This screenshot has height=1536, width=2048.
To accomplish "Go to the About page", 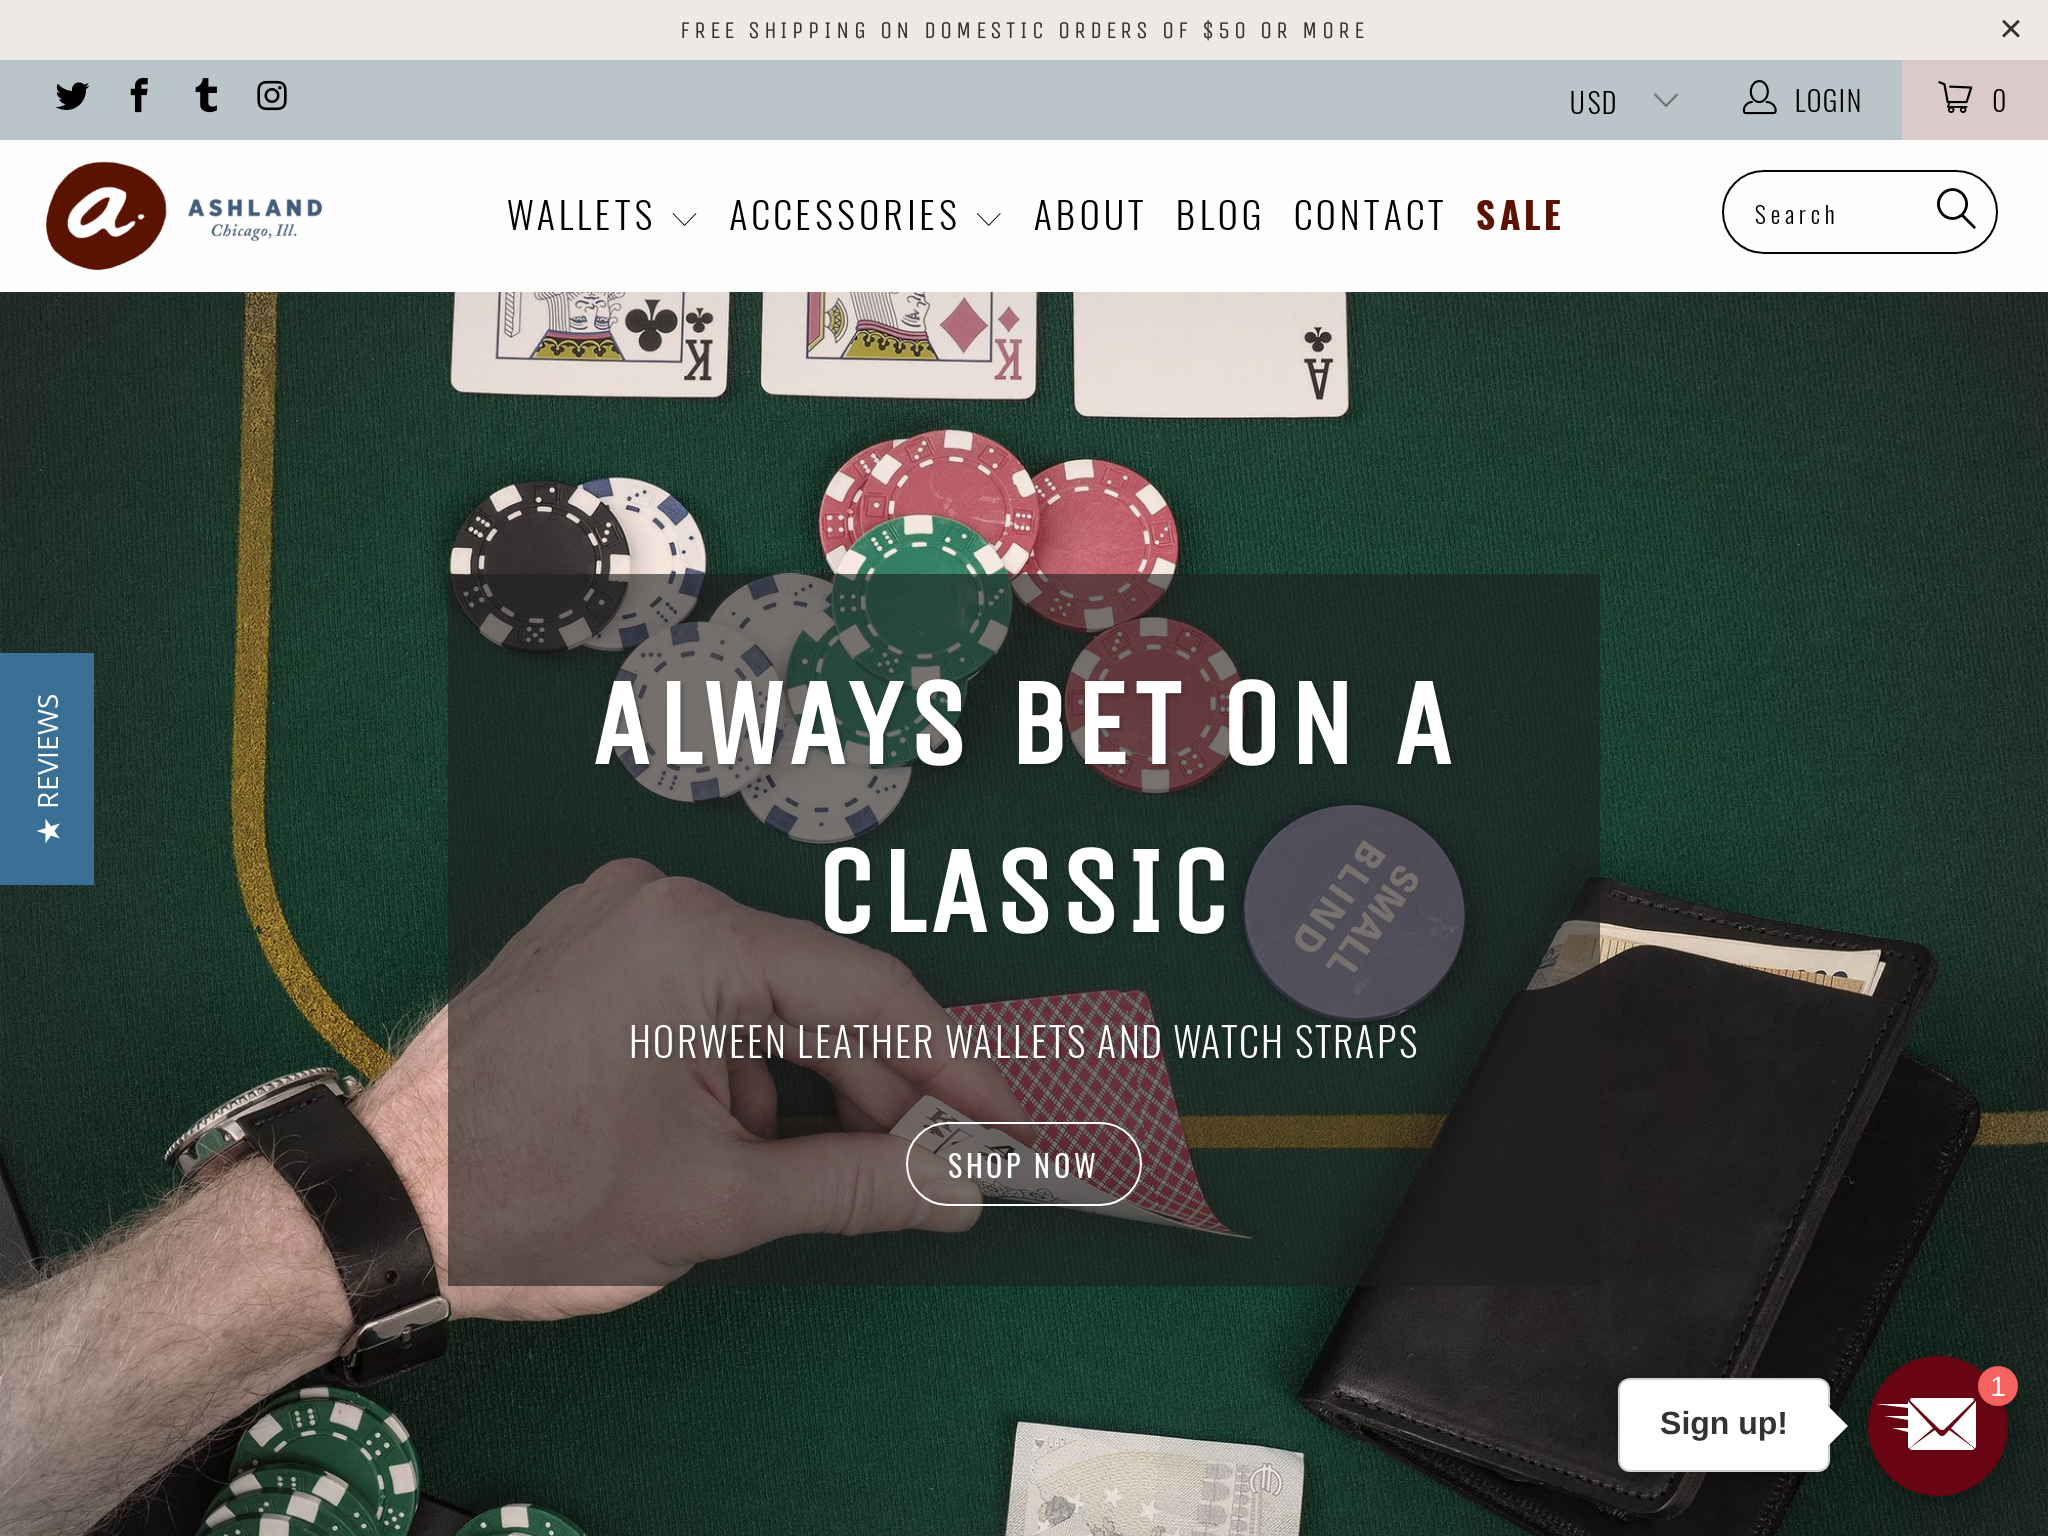I will 1089,216.
